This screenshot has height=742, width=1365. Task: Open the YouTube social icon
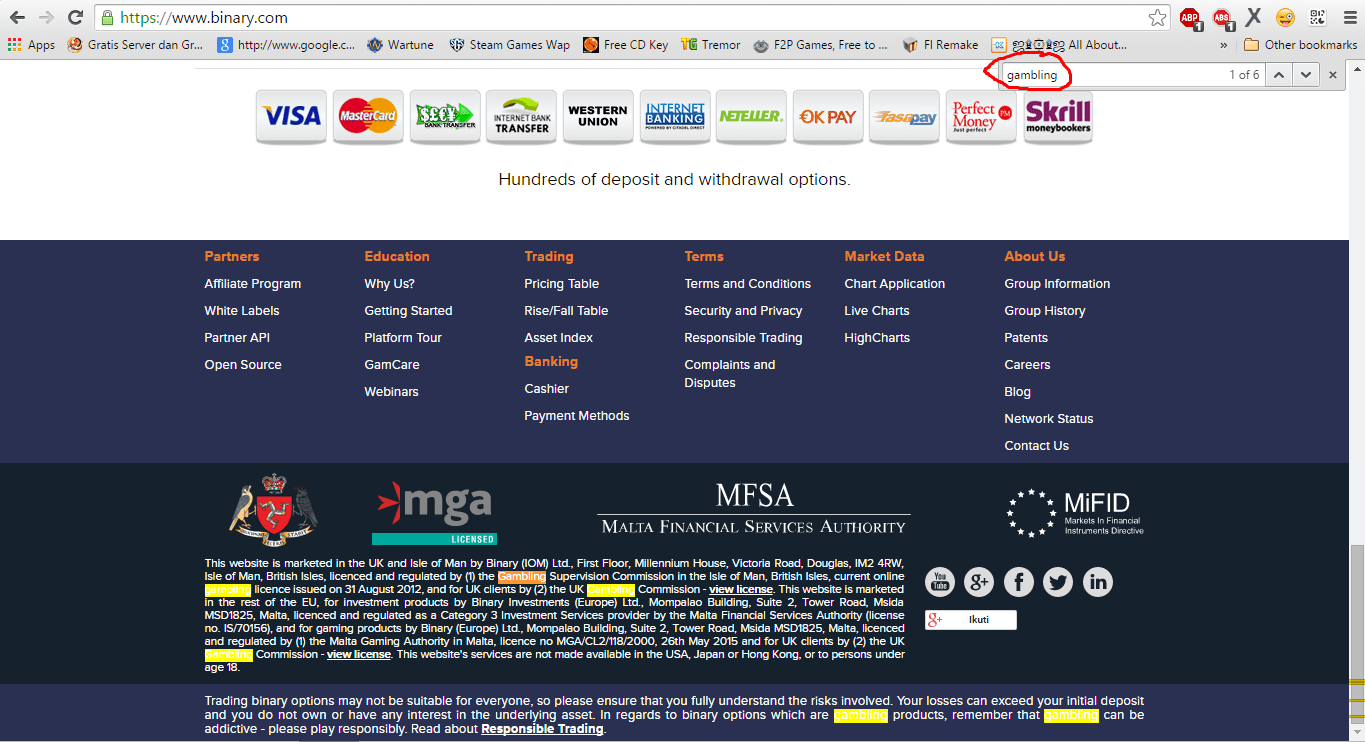[939, 582]
